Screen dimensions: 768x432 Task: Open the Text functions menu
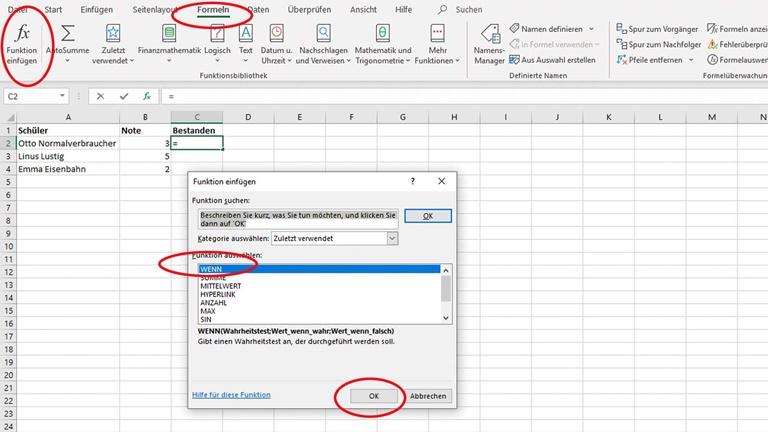click(245, 44)
